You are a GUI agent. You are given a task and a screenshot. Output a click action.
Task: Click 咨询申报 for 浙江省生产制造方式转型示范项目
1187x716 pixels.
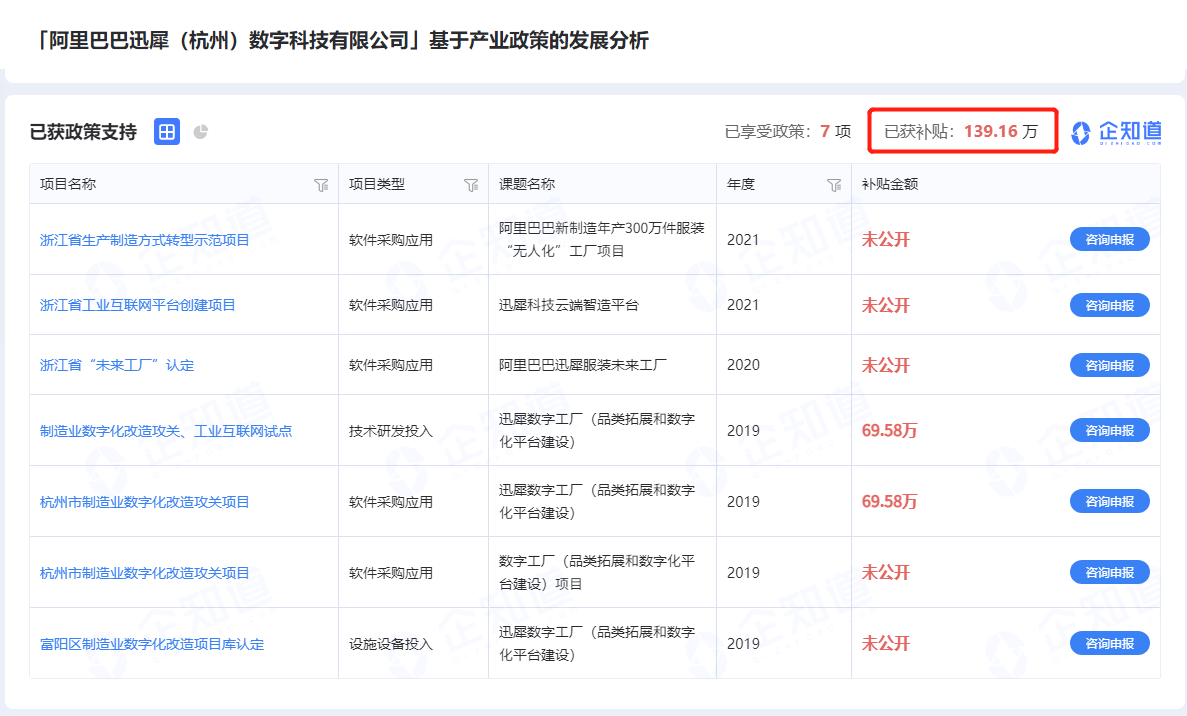1110,239
